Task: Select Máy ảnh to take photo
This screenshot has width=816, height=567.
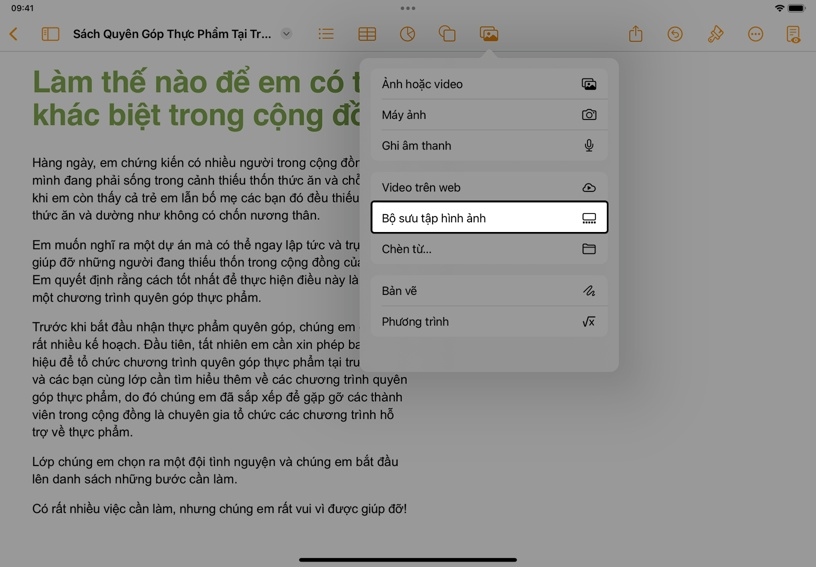Action: (x=489, y=115)
